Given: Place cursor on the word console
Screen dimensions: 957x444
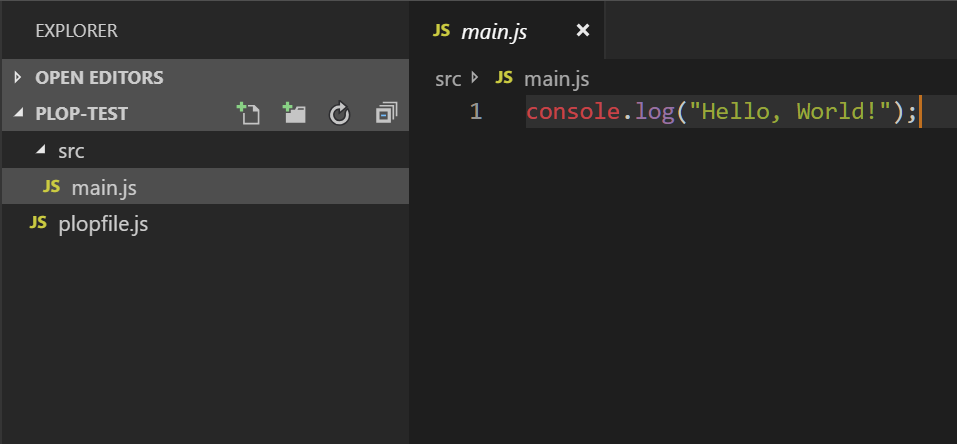Looking at the screenshot, I should [x=572, y=112].
